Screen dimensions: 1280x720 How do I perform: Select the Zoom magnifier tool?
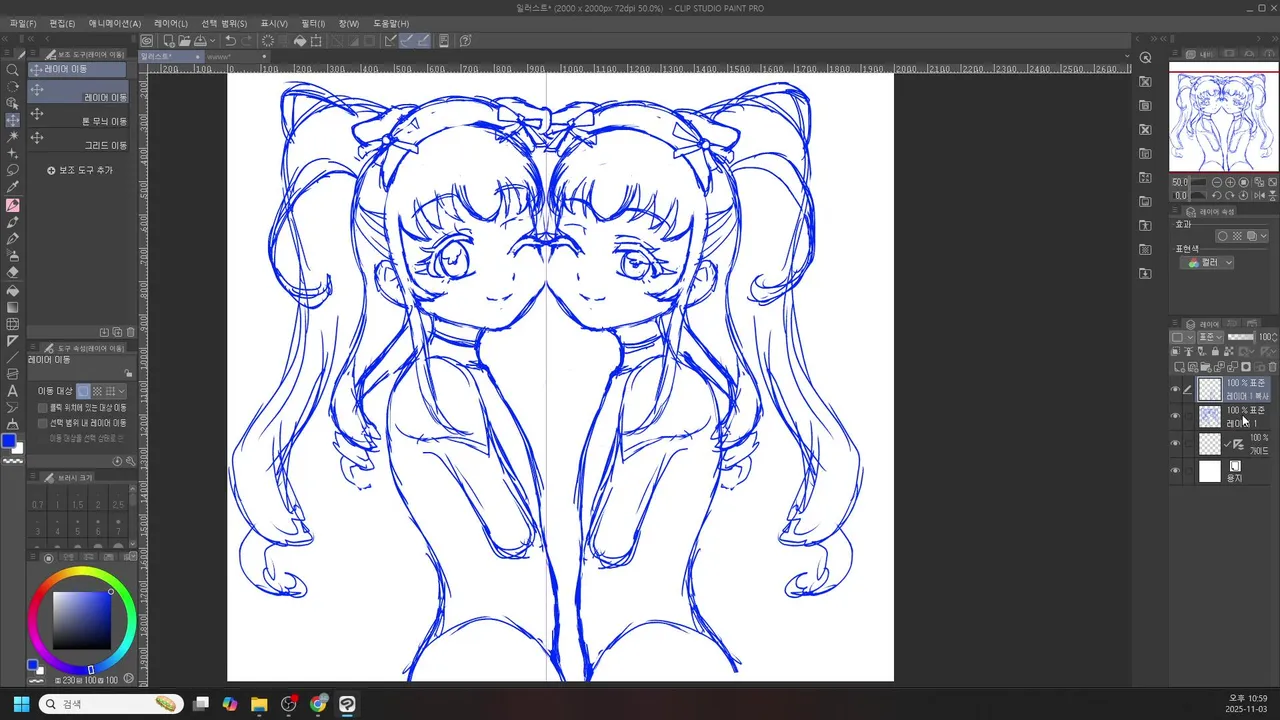(x=13, y=70)
